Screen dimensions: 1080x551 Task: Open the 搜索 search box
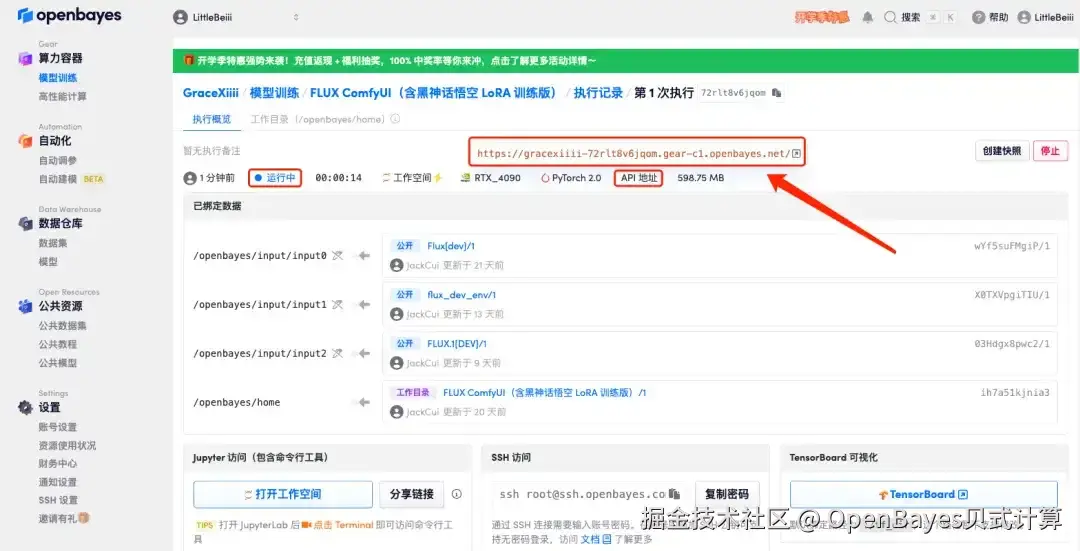[x=920, y=17]
